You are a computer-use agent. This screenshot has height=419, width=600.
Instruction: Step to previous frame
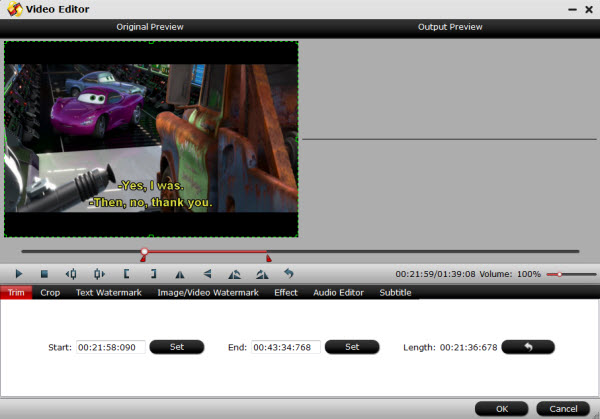pos(71,274)
